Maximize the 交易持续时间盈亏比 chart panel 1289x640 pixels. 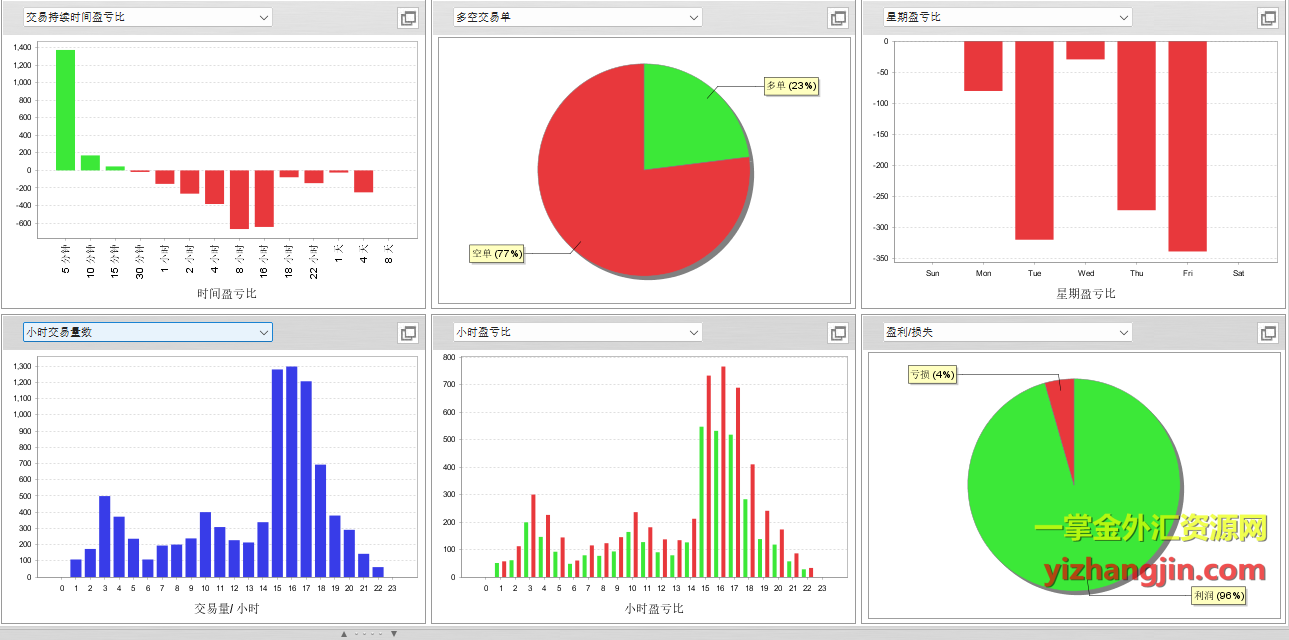coord(408,18)
